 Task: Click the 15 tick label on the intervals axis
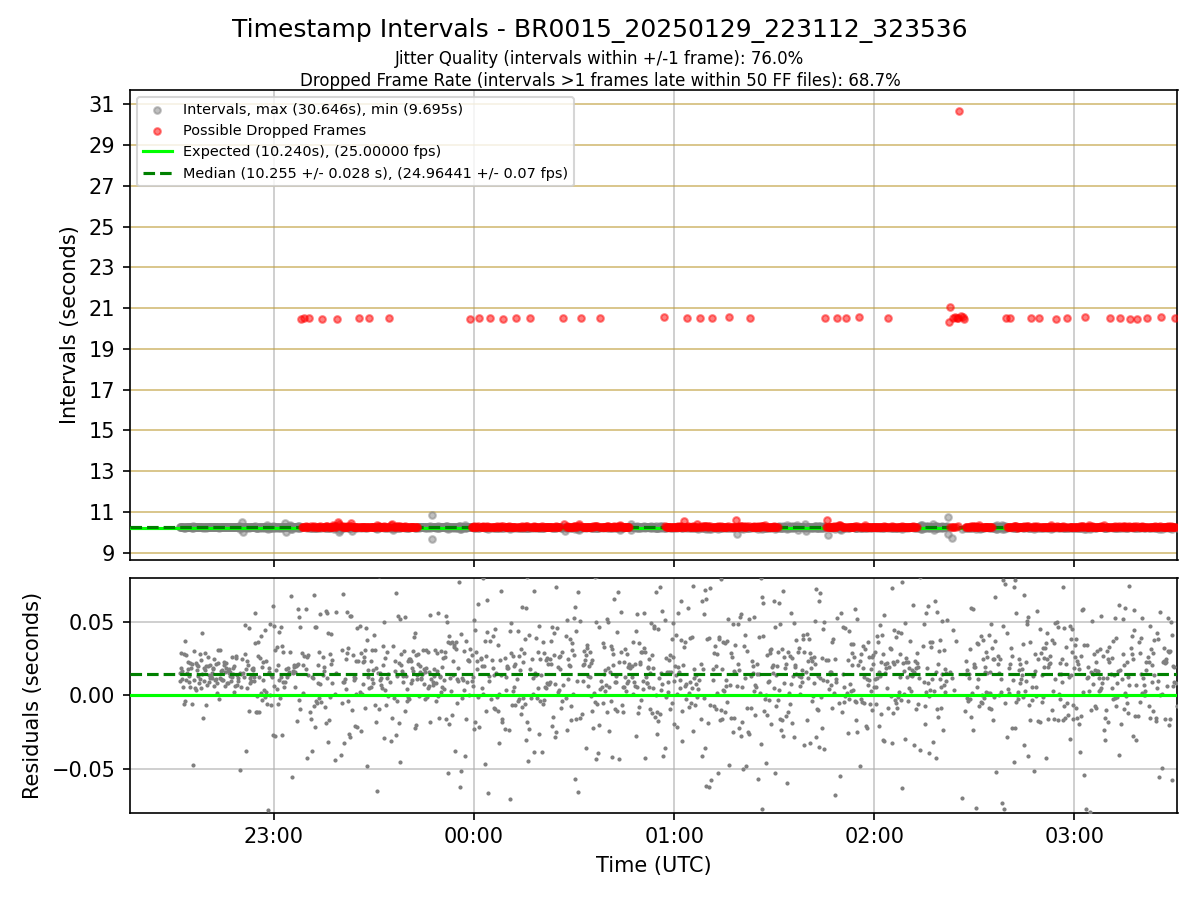tap(103, 430)
